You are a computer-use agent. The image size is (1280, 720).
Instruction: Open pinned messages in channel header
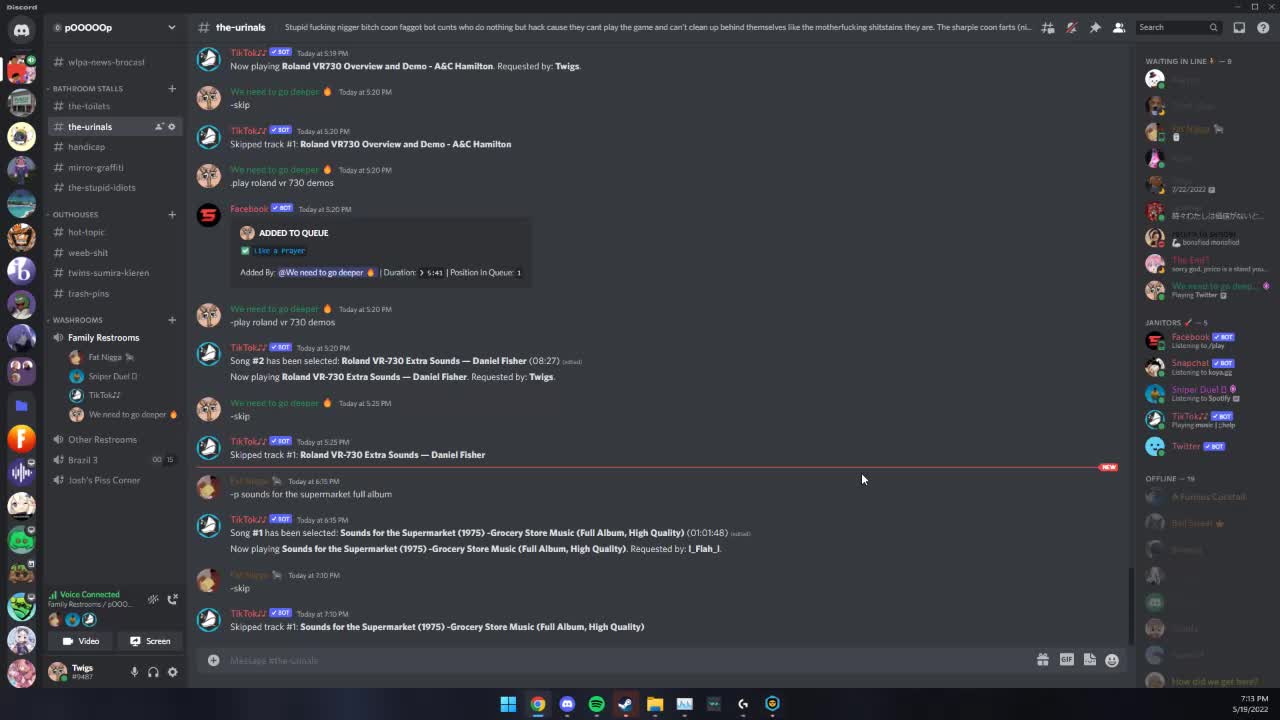coord(1095,28)
